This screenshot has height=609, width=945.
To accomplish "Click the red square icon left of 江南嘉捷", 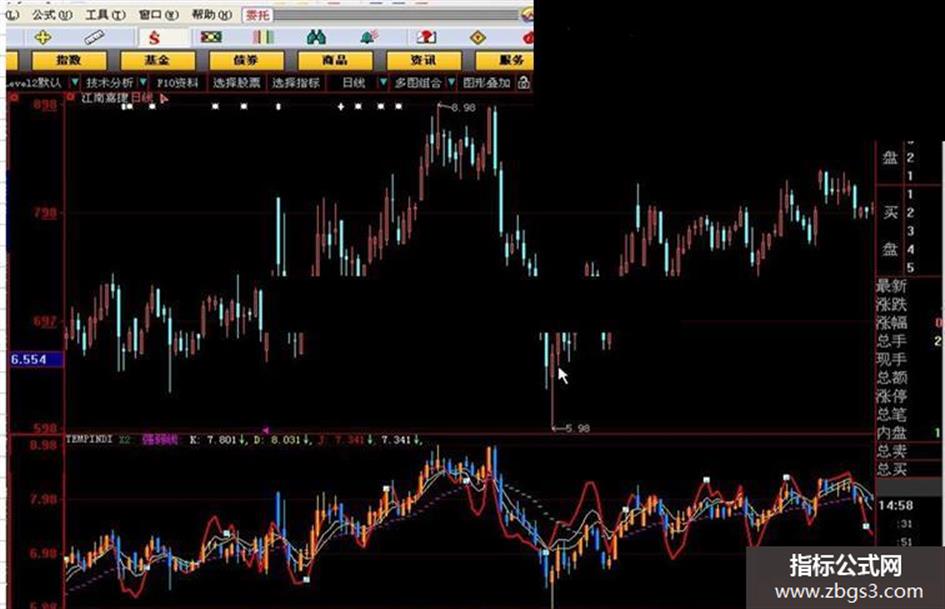I will (71, 97).
